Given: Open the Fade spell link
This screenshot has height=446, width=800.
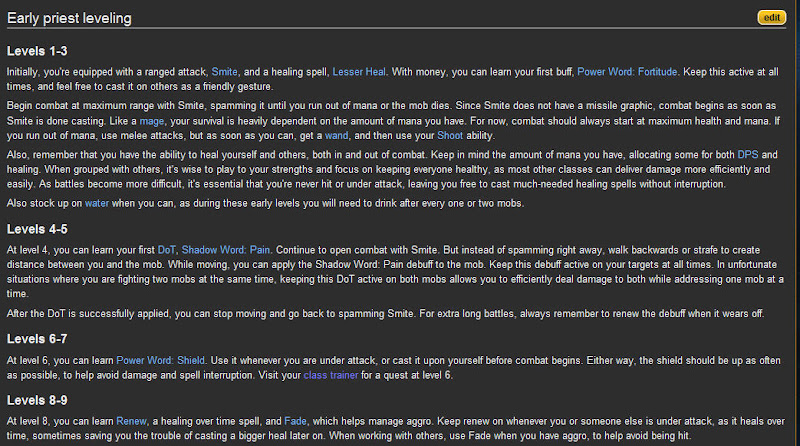Looking at the screenshot, I should point(295,421).
